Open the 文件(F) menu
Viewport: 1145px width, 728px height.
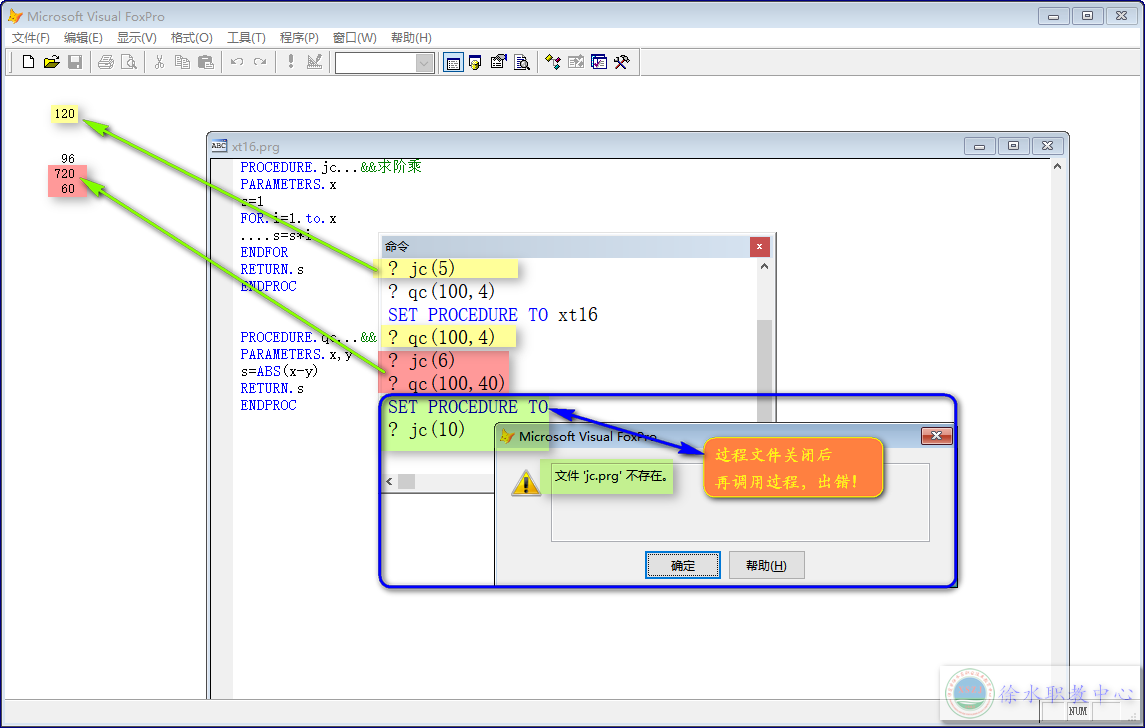point(31,37)
